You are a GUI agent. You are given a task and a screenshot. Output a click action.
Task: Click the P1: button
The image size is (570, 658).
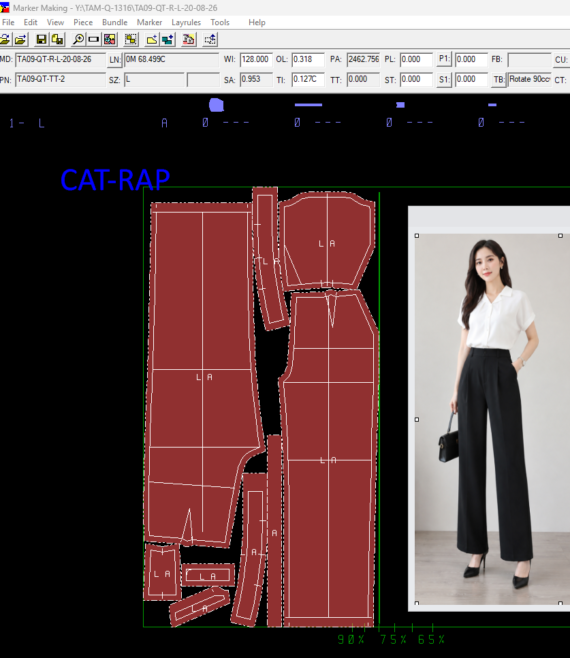coord(444,59)
